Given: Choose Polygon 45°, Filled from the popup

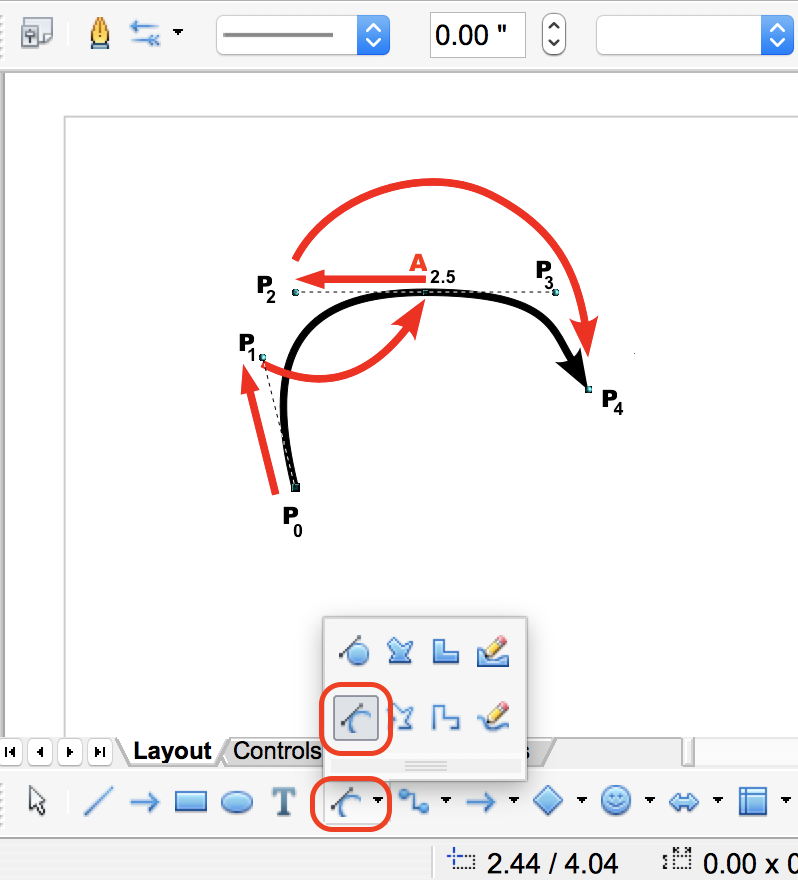Looking at the screenshot, I should click(x=446, y=652).
